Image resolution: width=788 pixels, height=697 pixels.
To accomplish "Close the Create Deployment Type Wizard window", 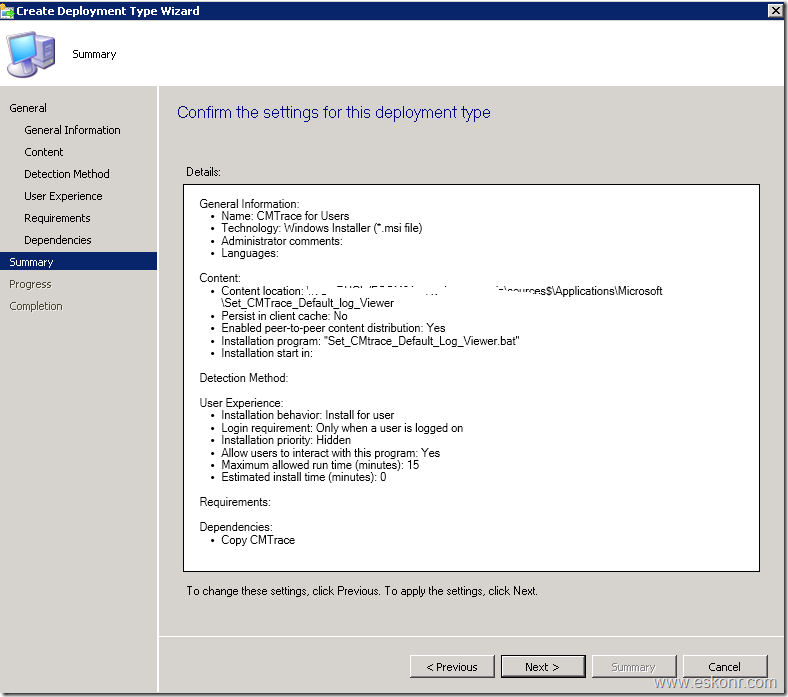I will (775, 10).
